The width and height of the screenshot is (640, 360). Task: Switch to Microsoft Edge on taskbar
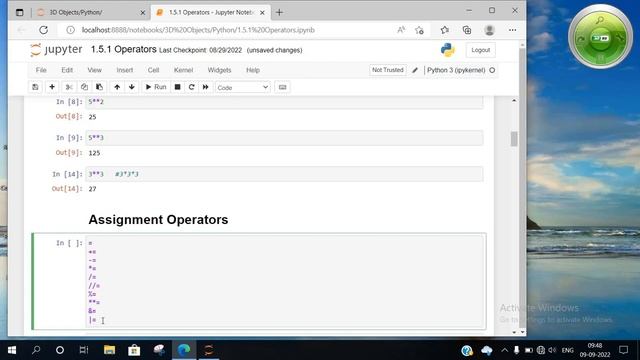pos(184,350)
